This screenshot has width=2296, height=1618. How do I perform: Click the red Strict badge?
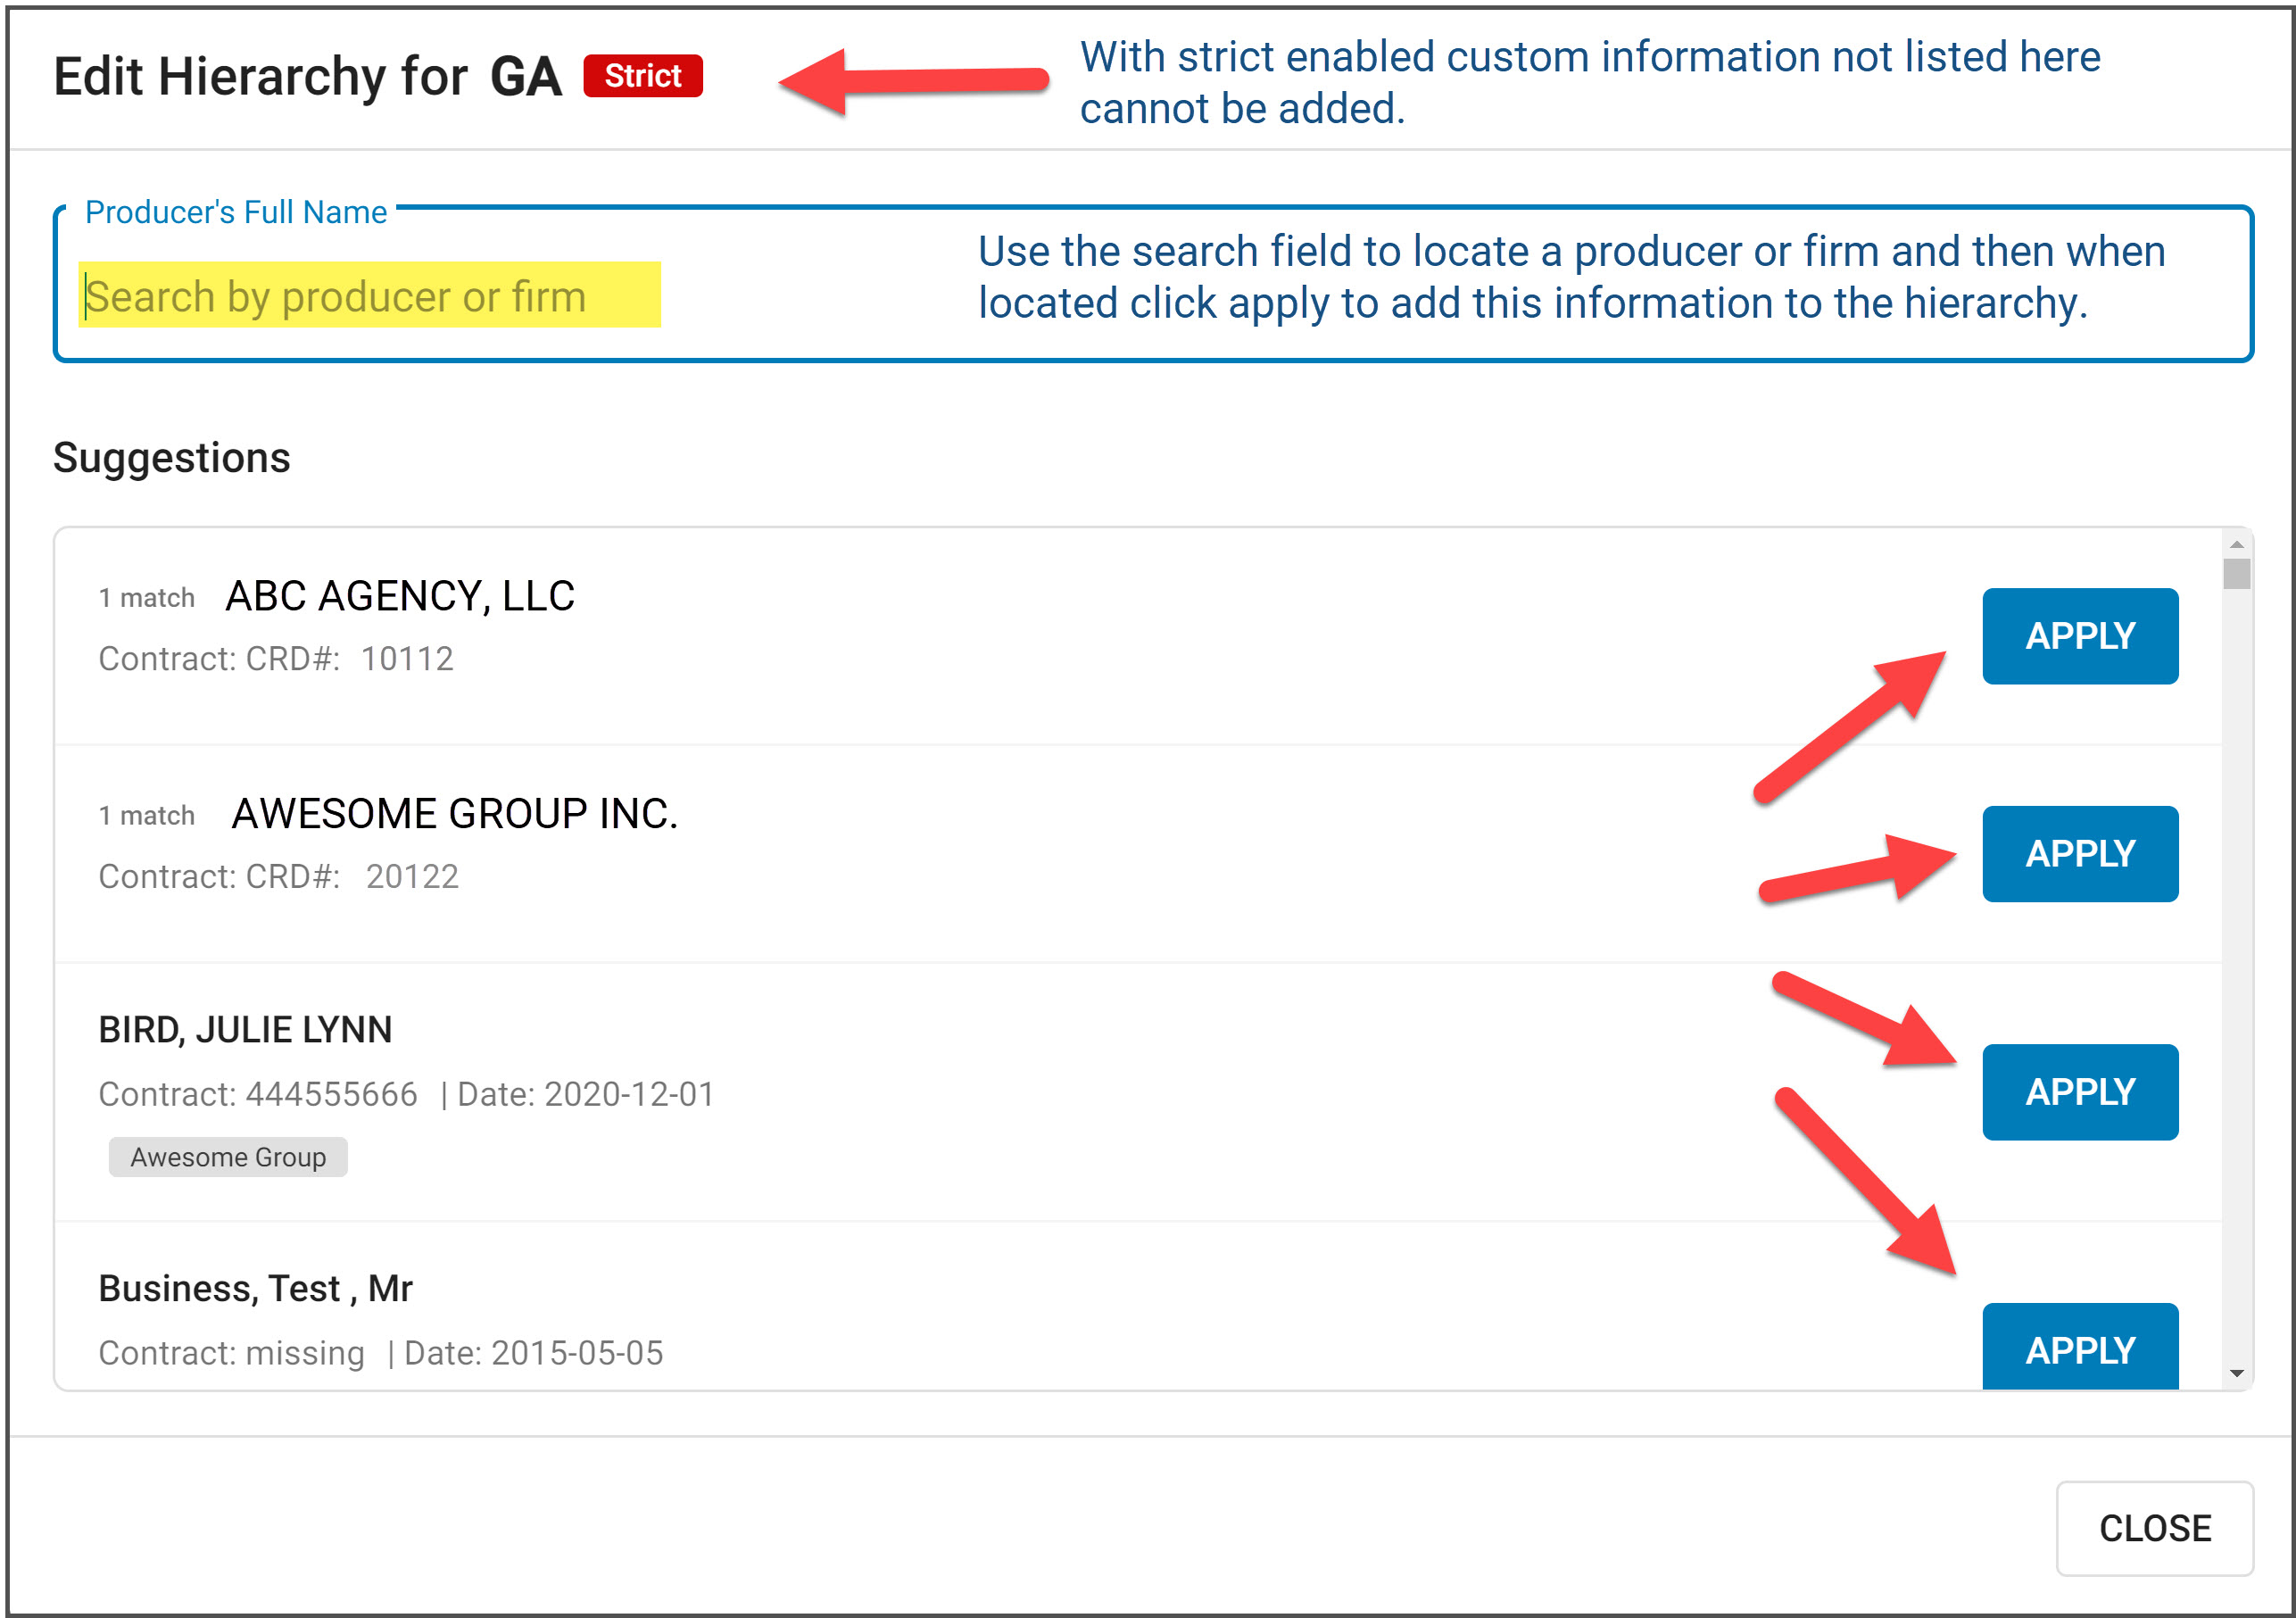coord(643,76)
